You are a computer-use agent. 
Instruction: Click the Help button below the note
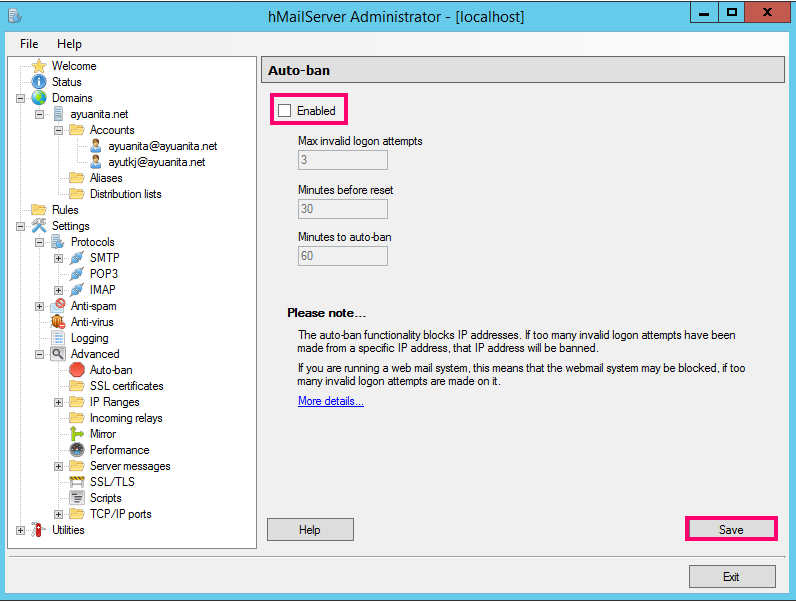tap(310, 529)
